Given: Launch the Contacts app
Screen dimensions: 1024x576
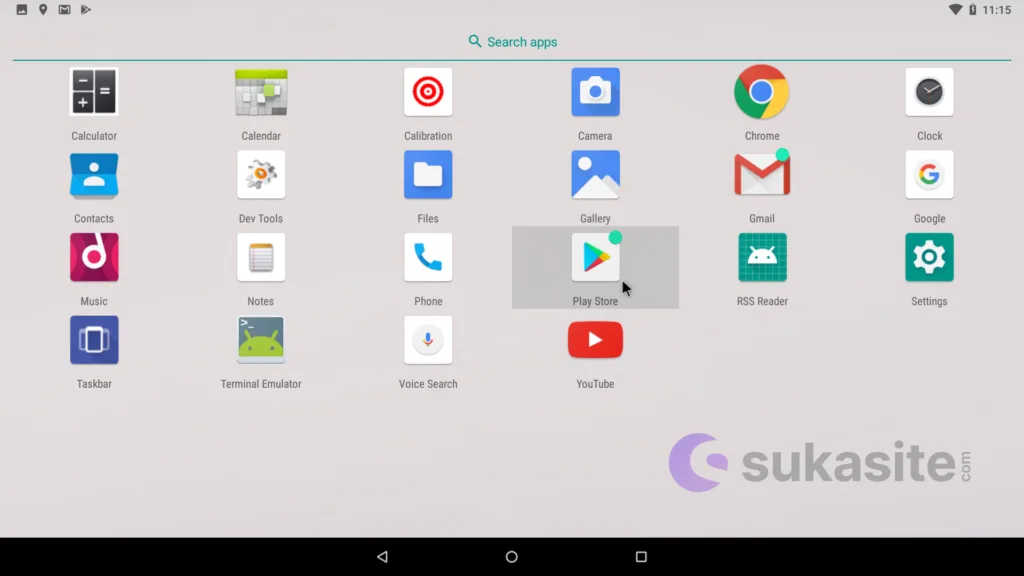Looking at the screenshot, I should [94, 175].
